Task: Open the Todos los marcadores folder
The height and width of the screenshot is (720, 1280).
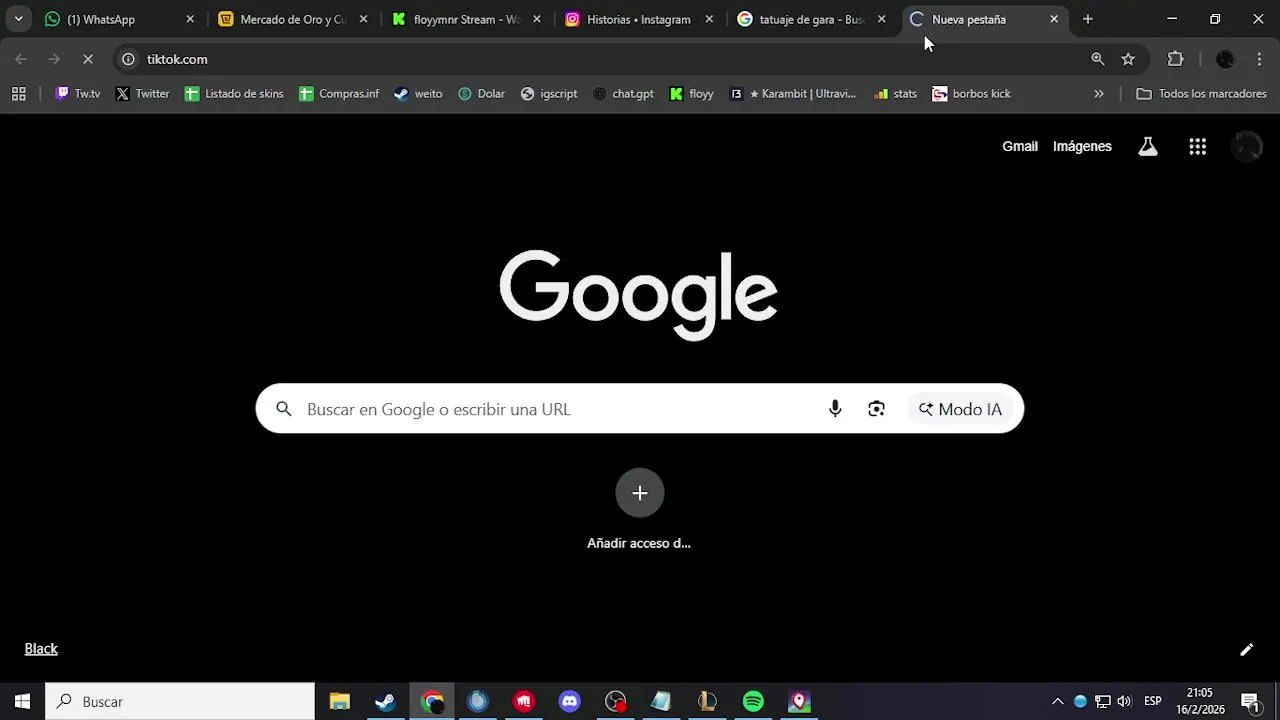Action: (1201, 94)
